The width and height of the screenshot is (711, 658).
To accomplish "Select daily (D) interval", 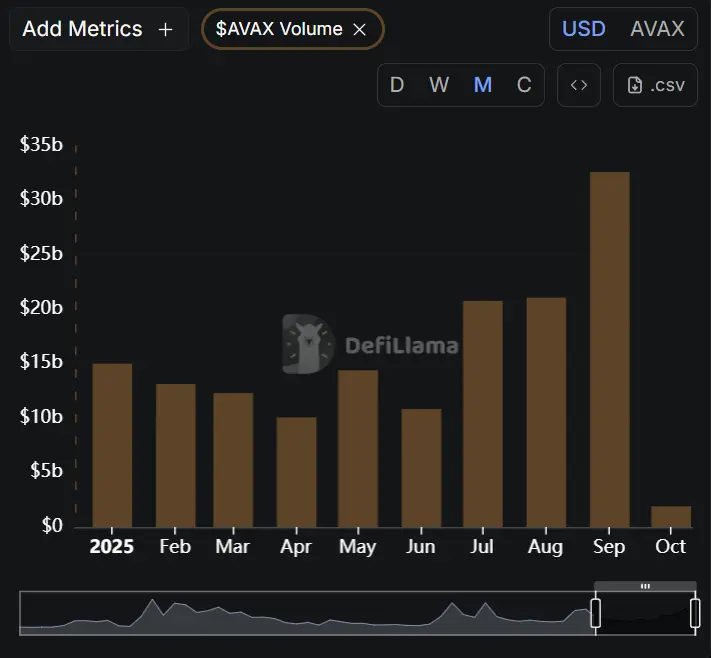I will (397, 85).
